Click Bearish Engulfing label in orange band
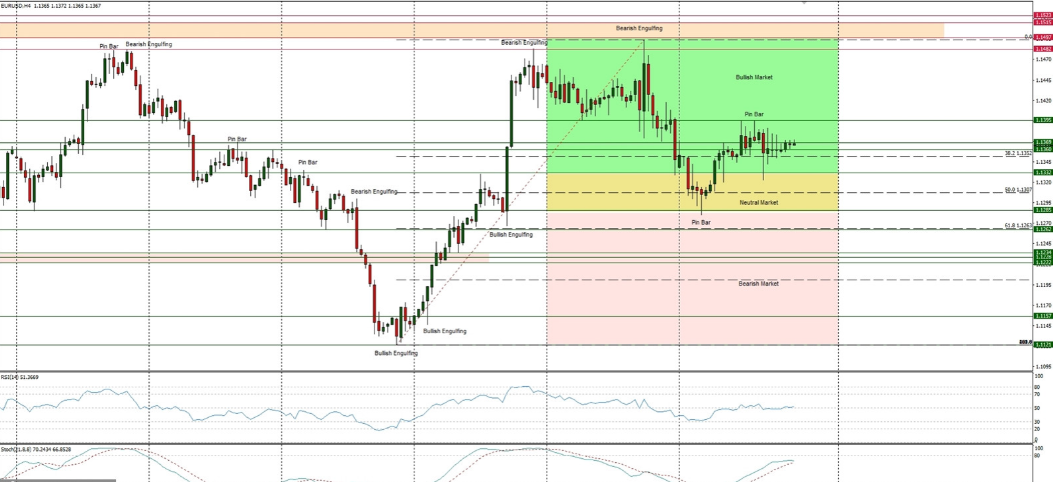The height and width of the screenshot is (482, 1053). pyautogui.click(x=638, y=28)
